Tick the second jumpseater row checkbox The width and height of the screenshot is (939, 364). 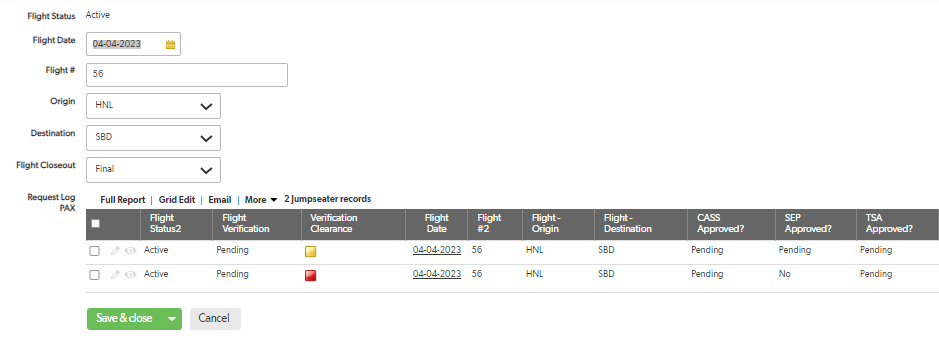click(x=94, y=275)
